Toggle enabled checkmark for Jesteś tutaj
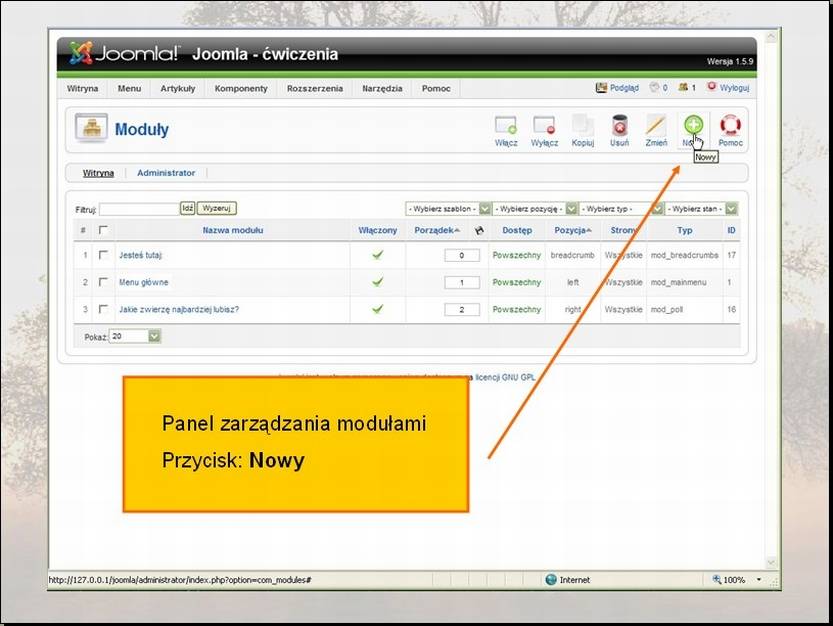Image resolution: width=833 pixels, height=626 pixels. (378, 255)
